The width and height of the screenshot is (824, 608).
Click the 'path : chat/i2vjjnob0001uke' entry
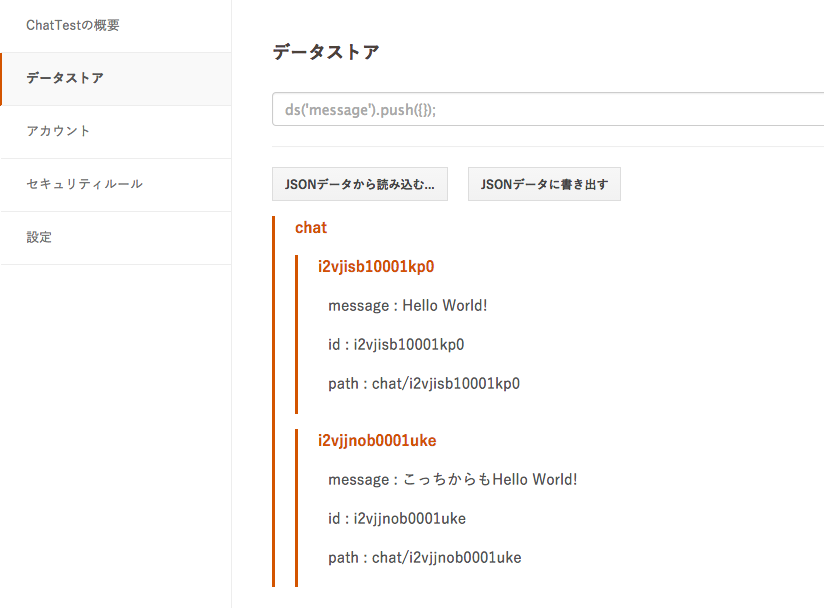[x=425, y=557]
